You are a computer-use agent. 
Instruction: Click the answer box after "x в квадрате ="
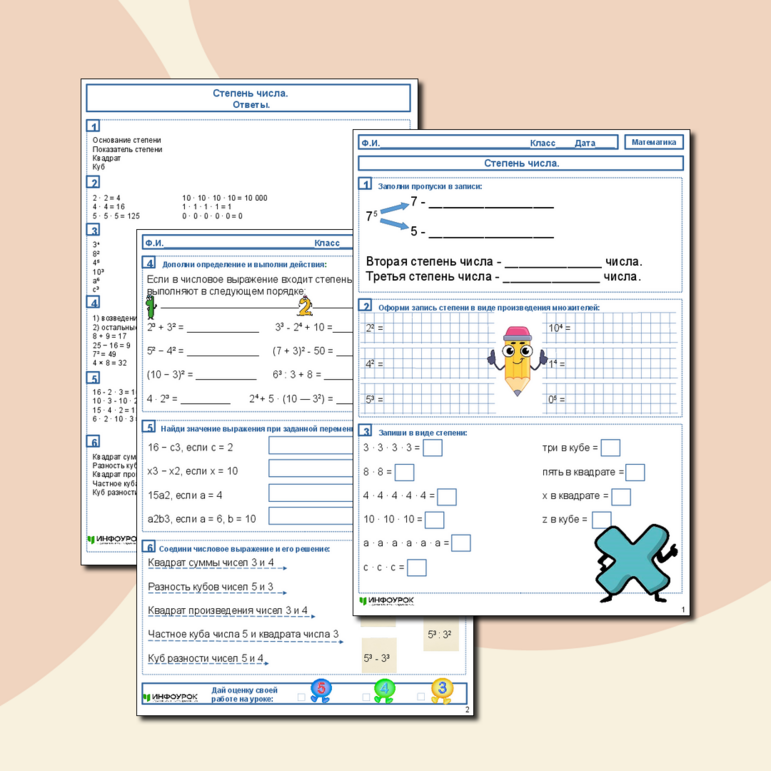621,496
